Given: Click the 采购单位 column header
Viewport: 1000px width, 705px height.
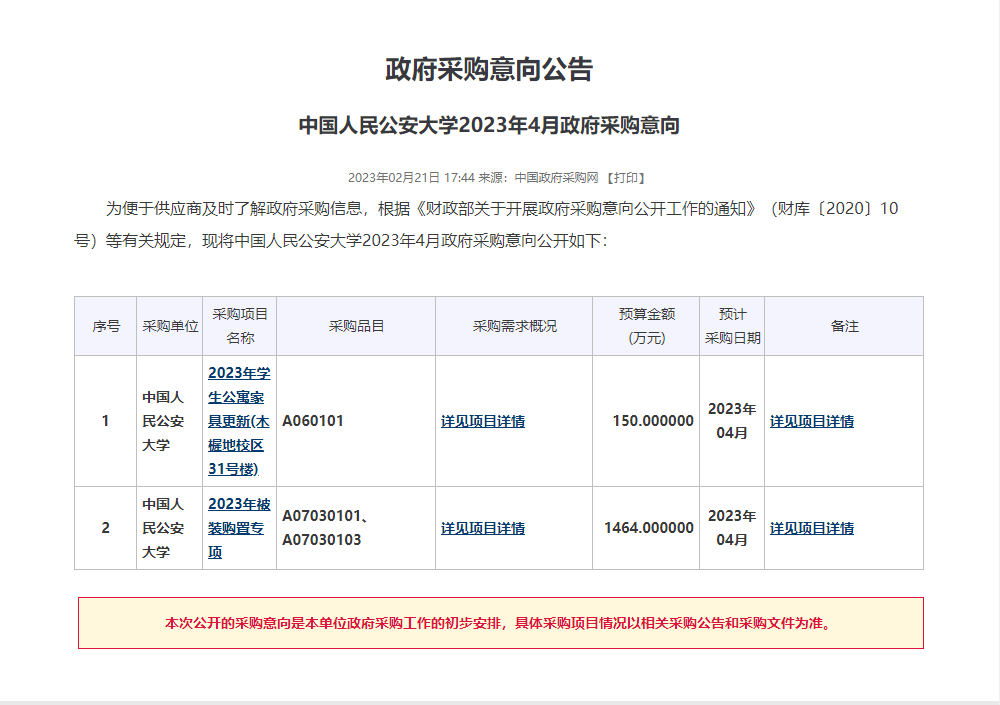Looking at the screenshot, I should tap(170, 326).
